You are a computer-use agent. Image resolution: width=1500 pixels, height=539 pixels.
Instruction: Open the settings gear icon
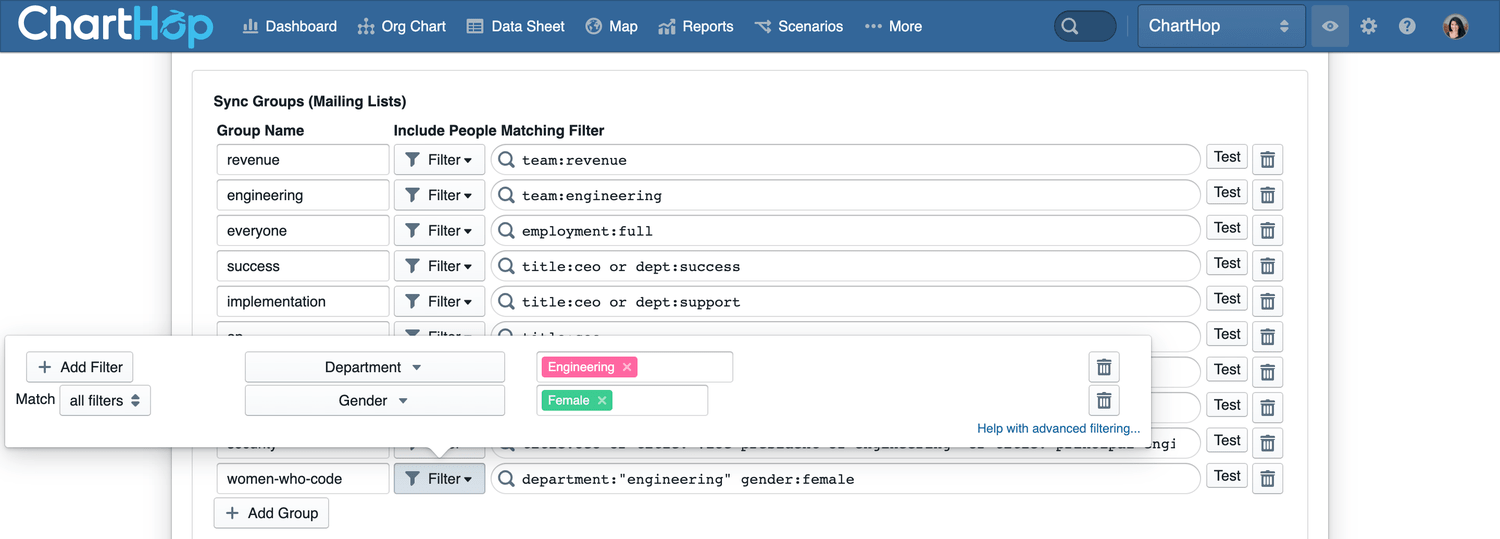(x=1369, y=26)
